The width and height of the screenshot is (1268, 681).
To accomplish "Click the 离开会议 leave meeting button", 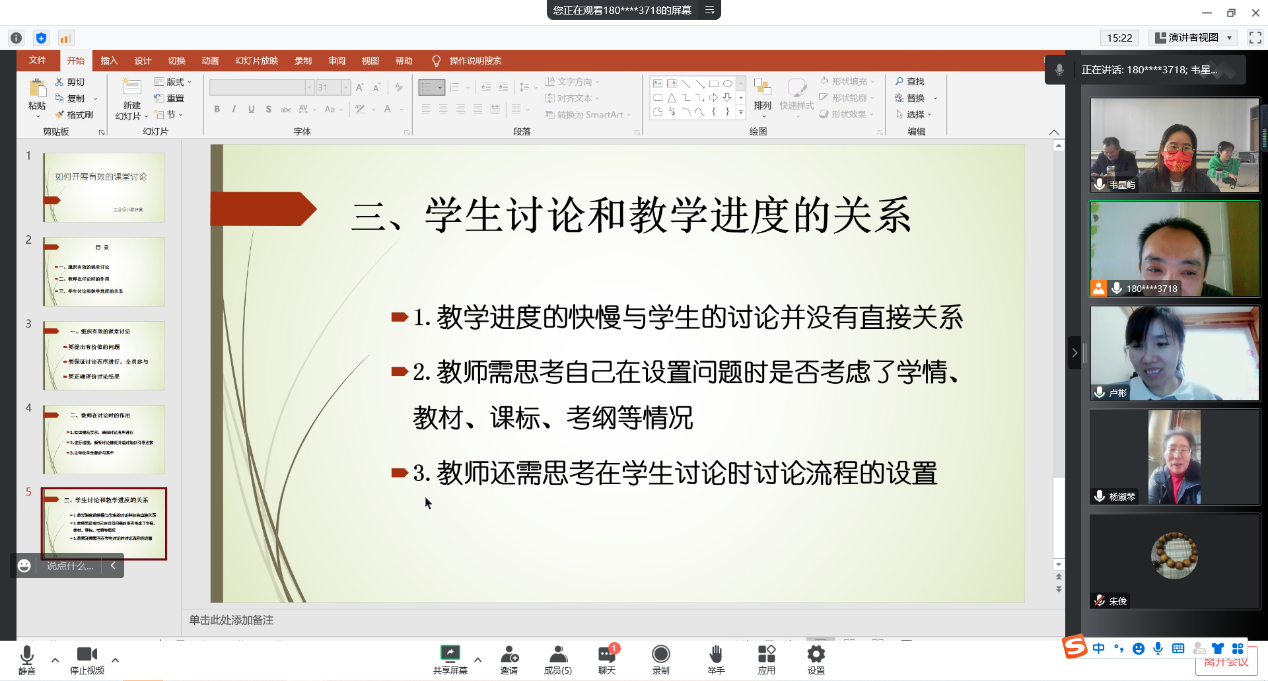I will pyautogui.click(x=1228, y=661).
